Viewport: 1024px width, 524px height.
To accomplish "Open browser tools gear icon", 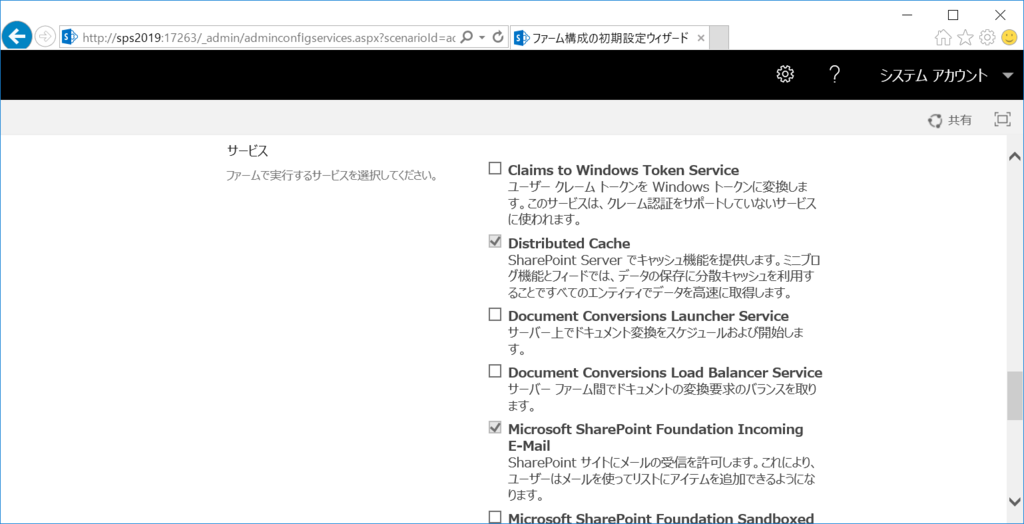I will [986, 38].
